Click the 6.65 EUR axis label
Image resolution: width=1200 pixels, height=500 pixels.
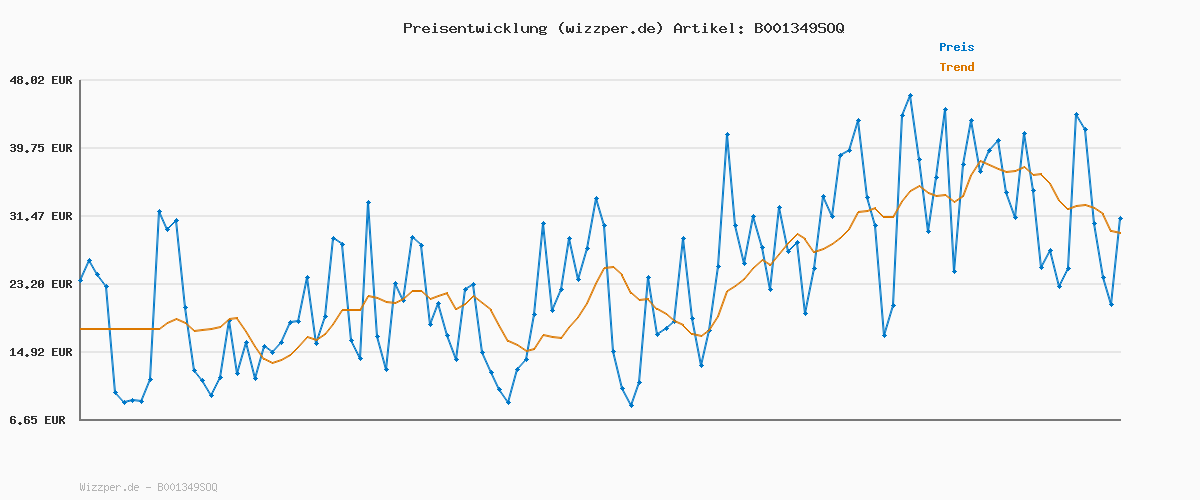click(37, 420)
